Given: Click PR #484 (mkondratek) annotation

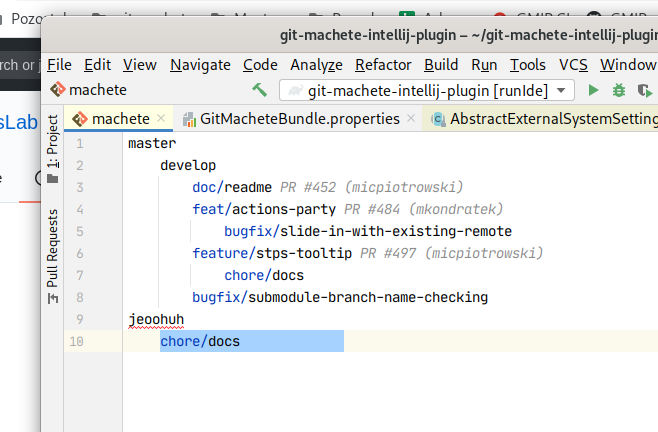Looking at the screenshot, I should (x=423, y=209).
